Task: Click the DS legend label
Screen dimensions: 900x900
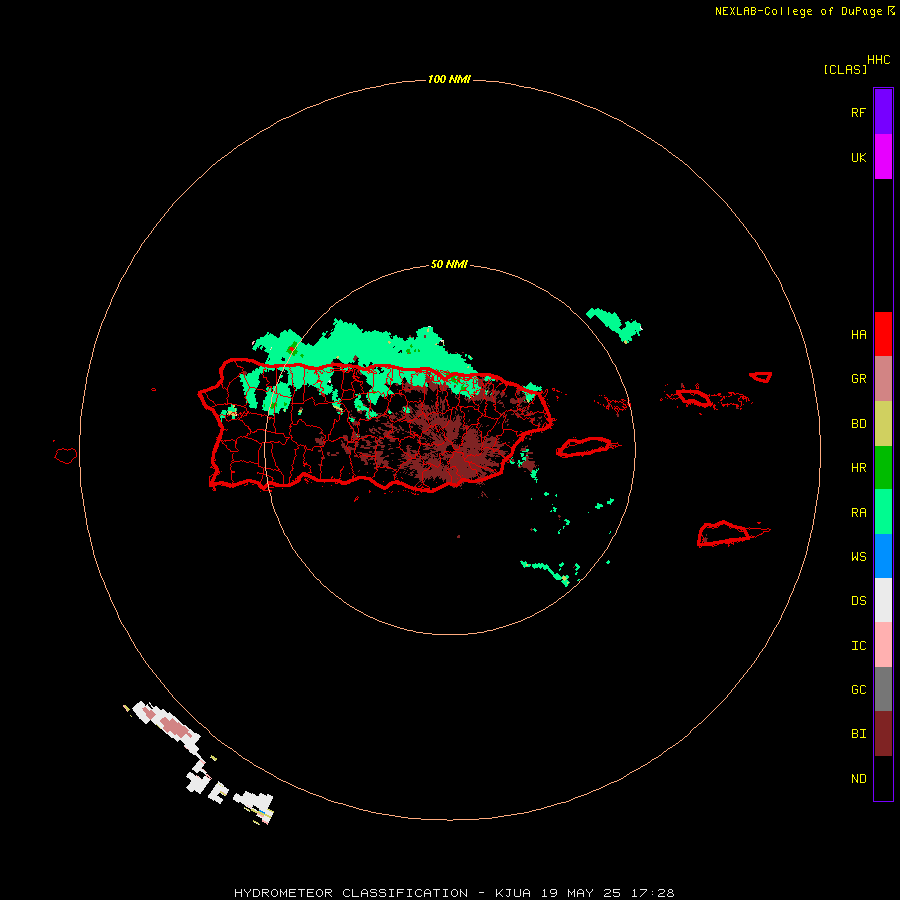Action: click(x=858, y=600)
